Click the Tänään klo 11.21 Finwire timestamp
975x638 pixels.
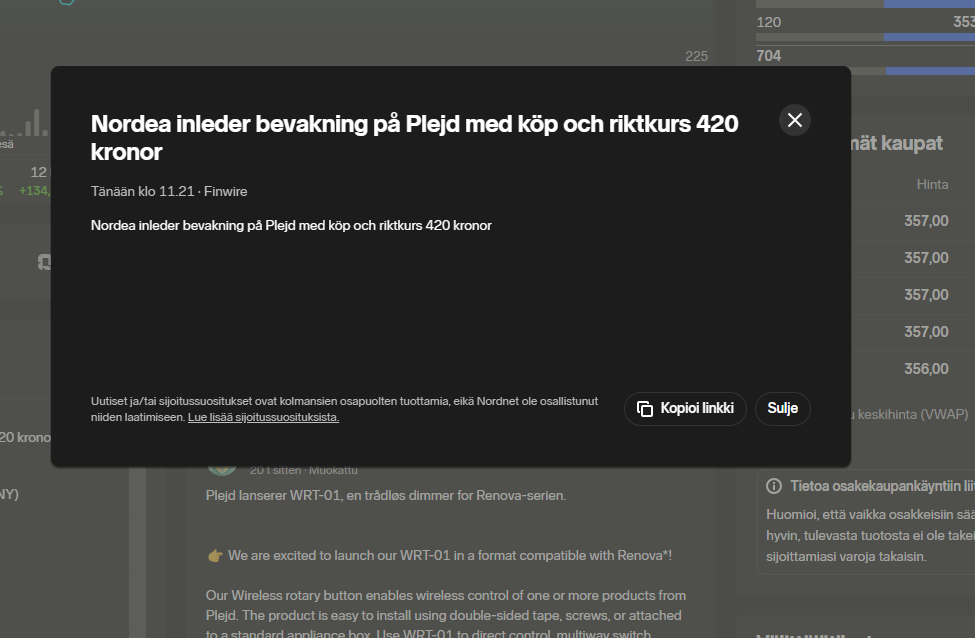[x=169, y=191]
